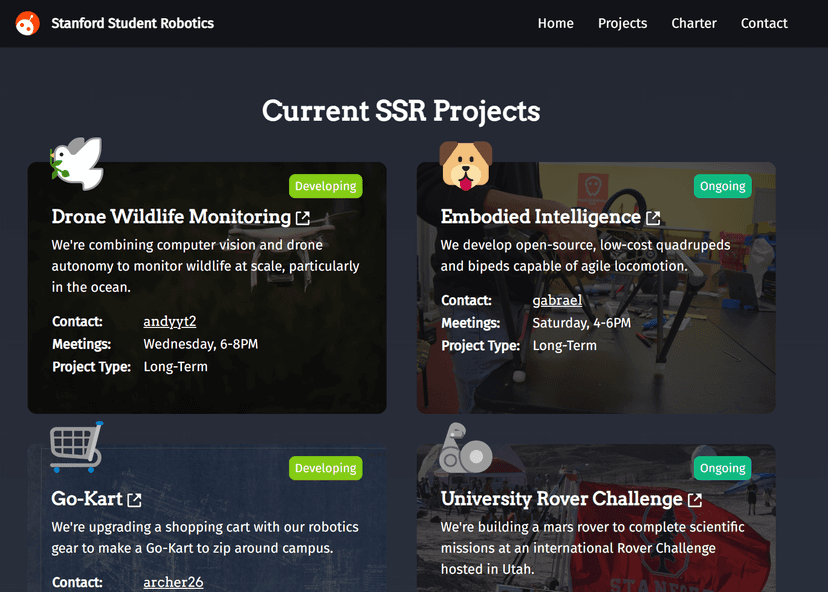Click the dove emoji on Drone Wildlife card
828x592 pixels.
pyautogui.click(x=77, y=164)
